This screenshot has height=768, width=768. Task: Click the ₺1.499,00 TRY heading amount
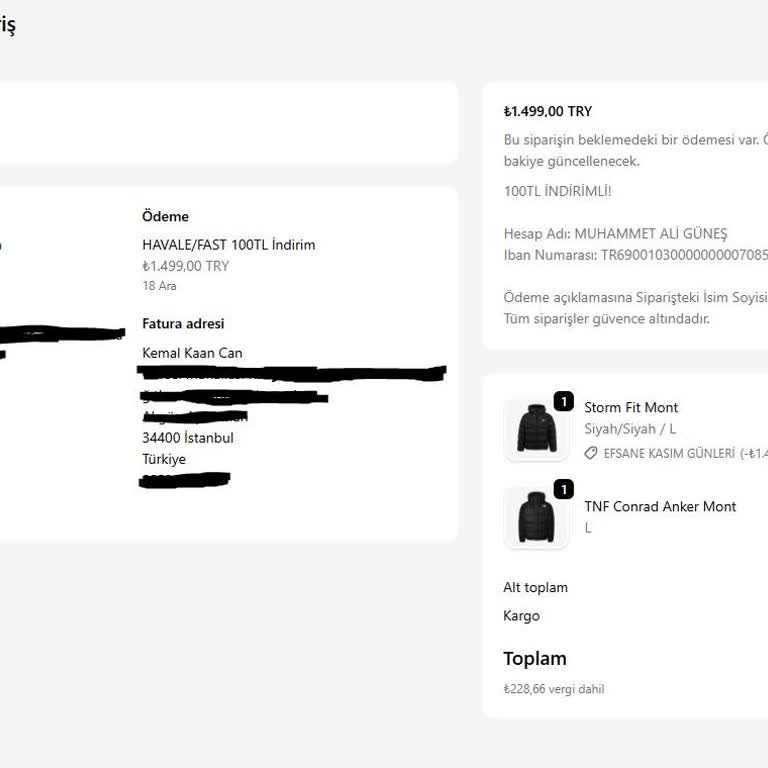(x=547, y=111)
